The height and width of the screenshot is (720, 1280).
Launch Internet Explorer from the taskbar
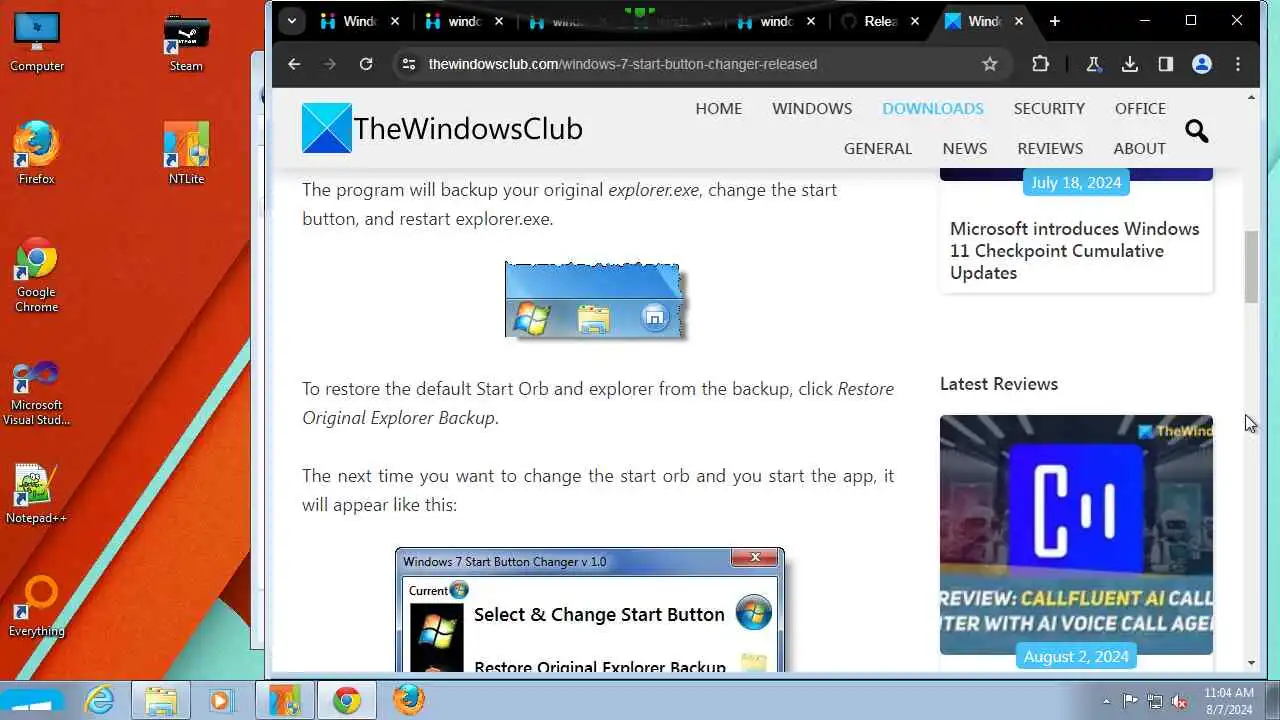(x=100, y=700)
